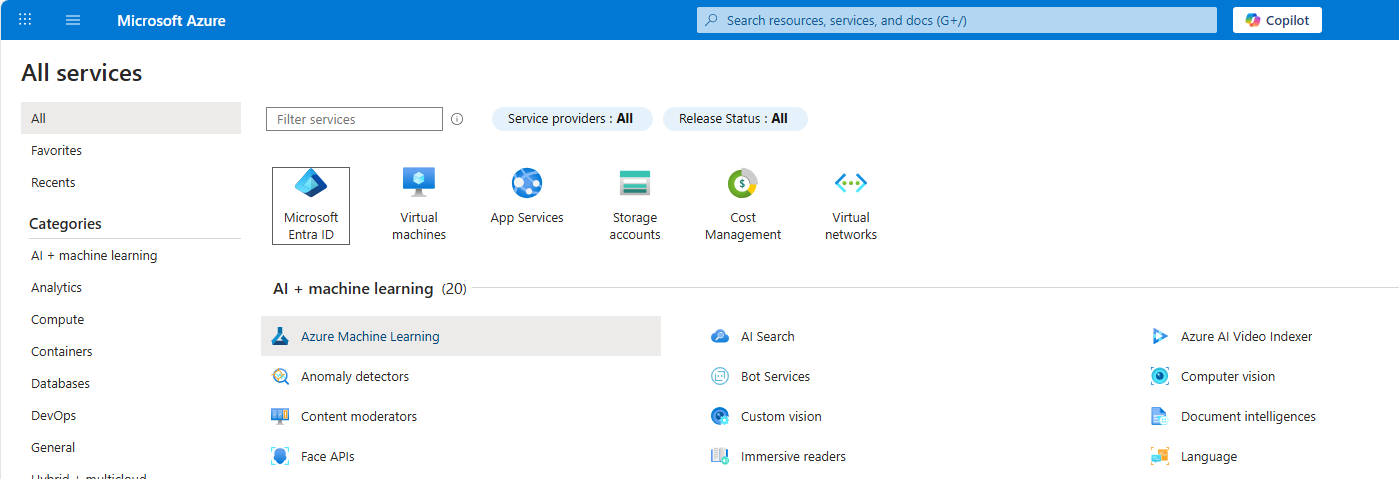The height and width of the screenshot is (479, 1399).
Task: Open the AI Search link
Action: point(768,337)
